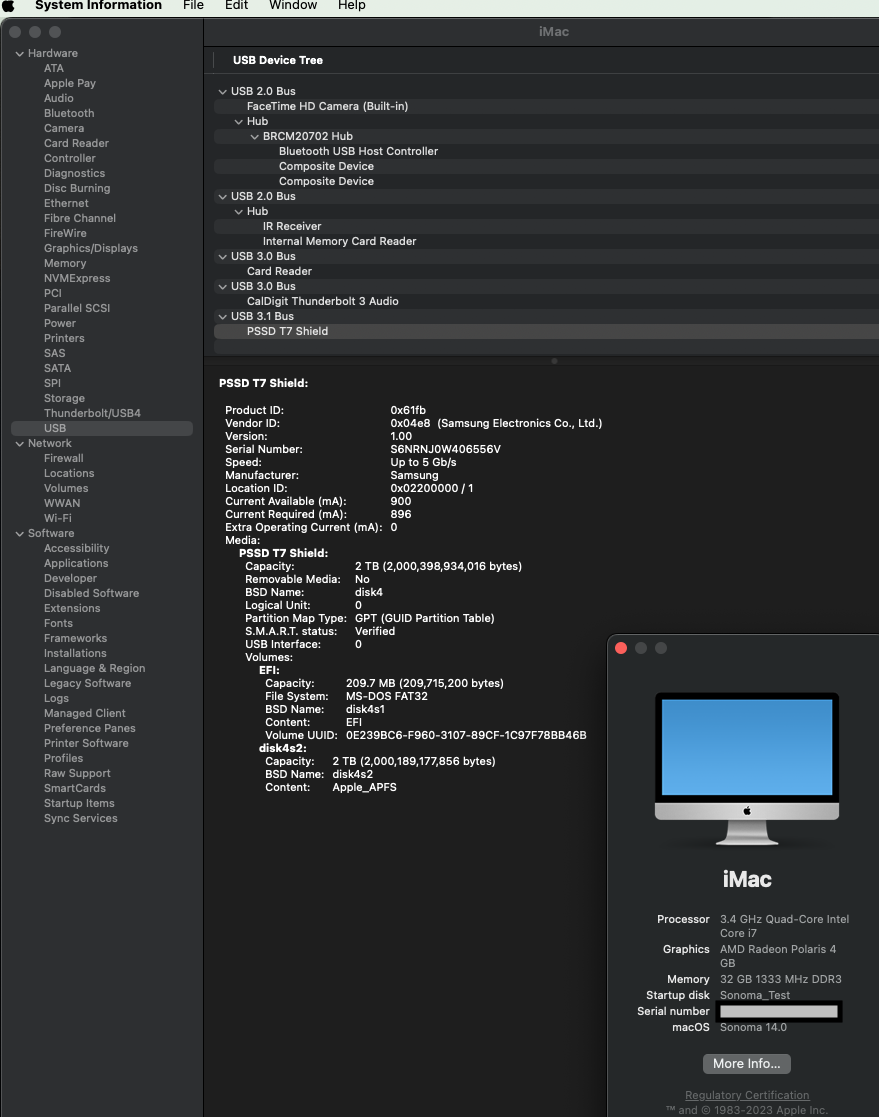Viewport: 879px width, 1117px height.
Task: Collapse the USB 3.0 Bus above Card Reader
Action: click(x=222, y=256)
